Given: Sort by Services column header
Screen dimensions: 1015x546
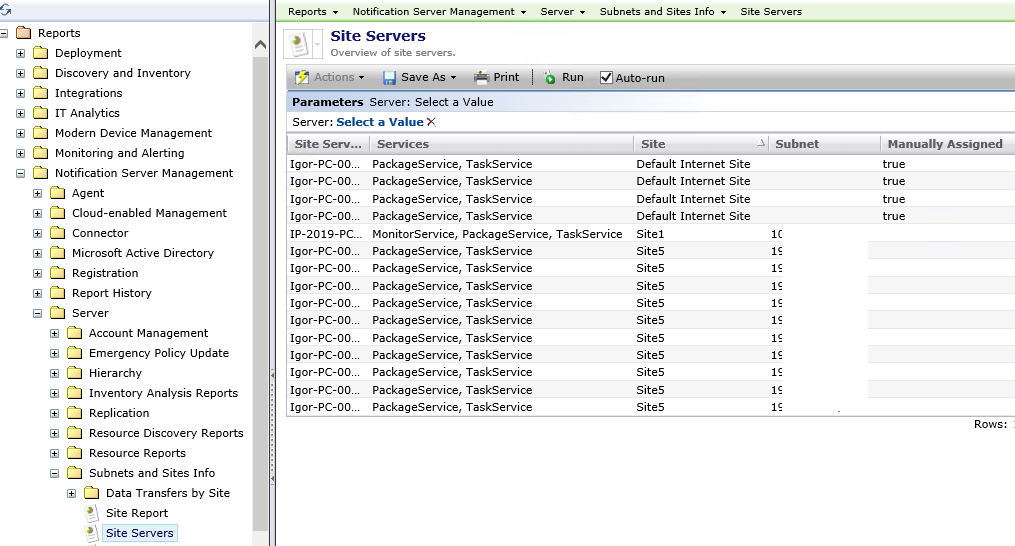Looking at the screenshot, I should 501,144.
